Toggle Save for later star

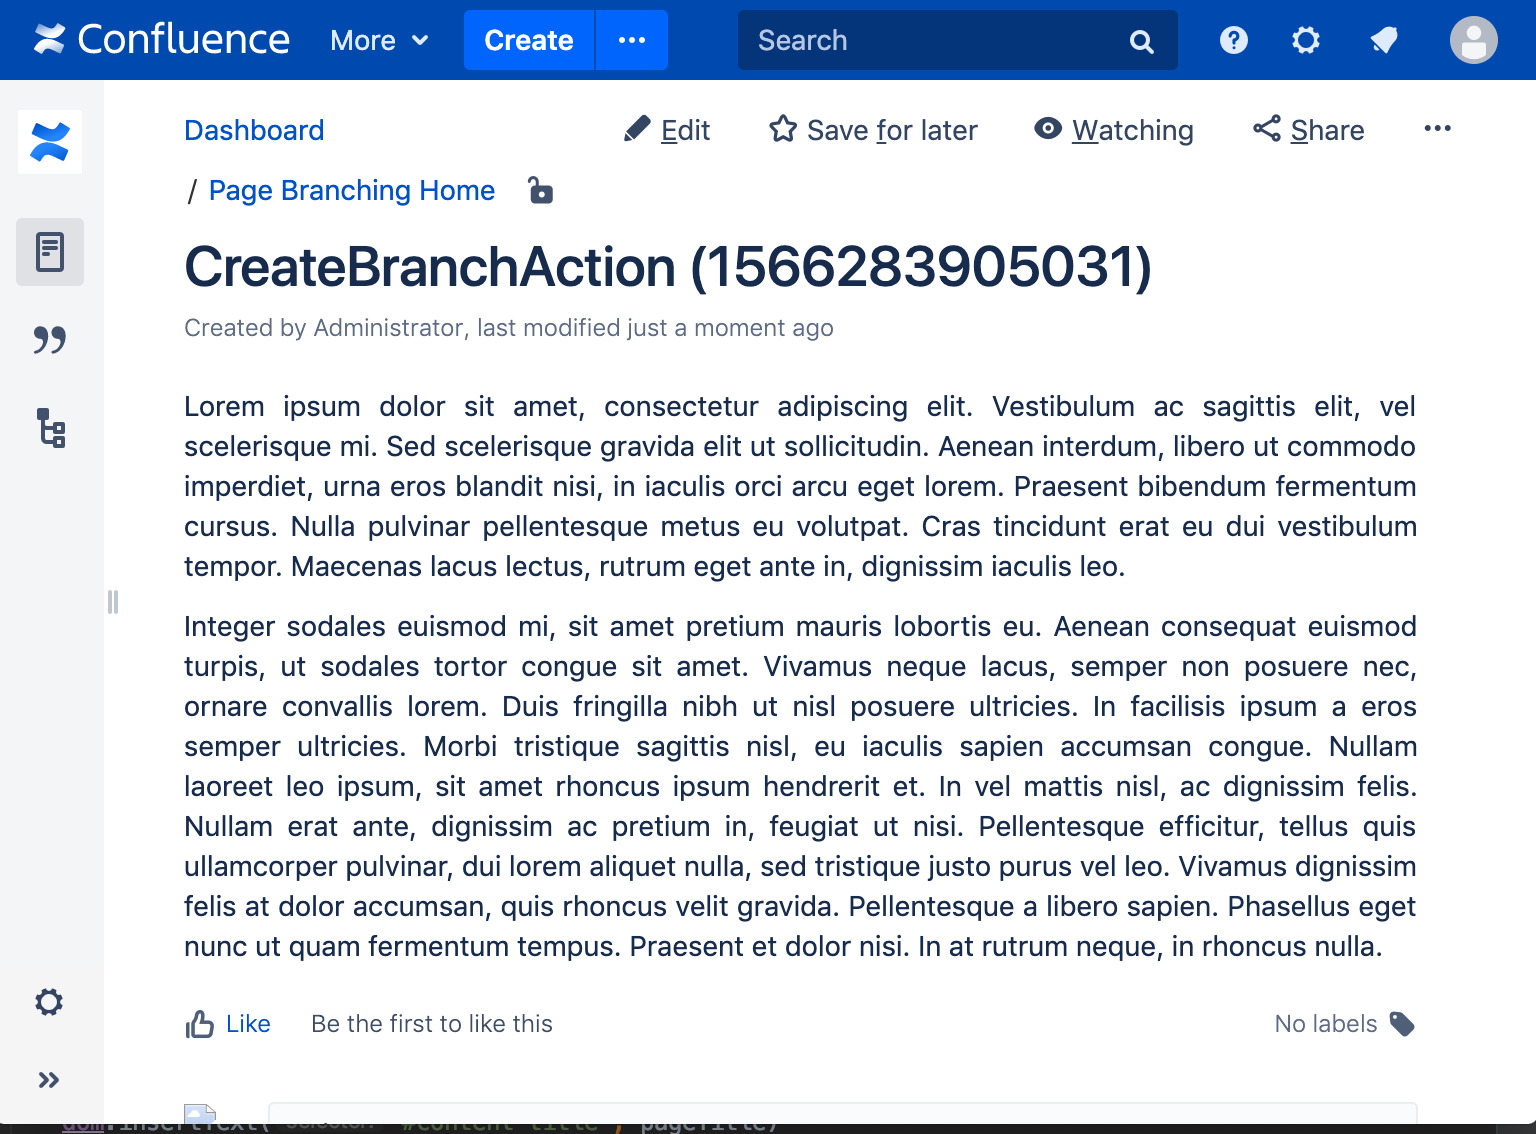click(x=873, y=130)
